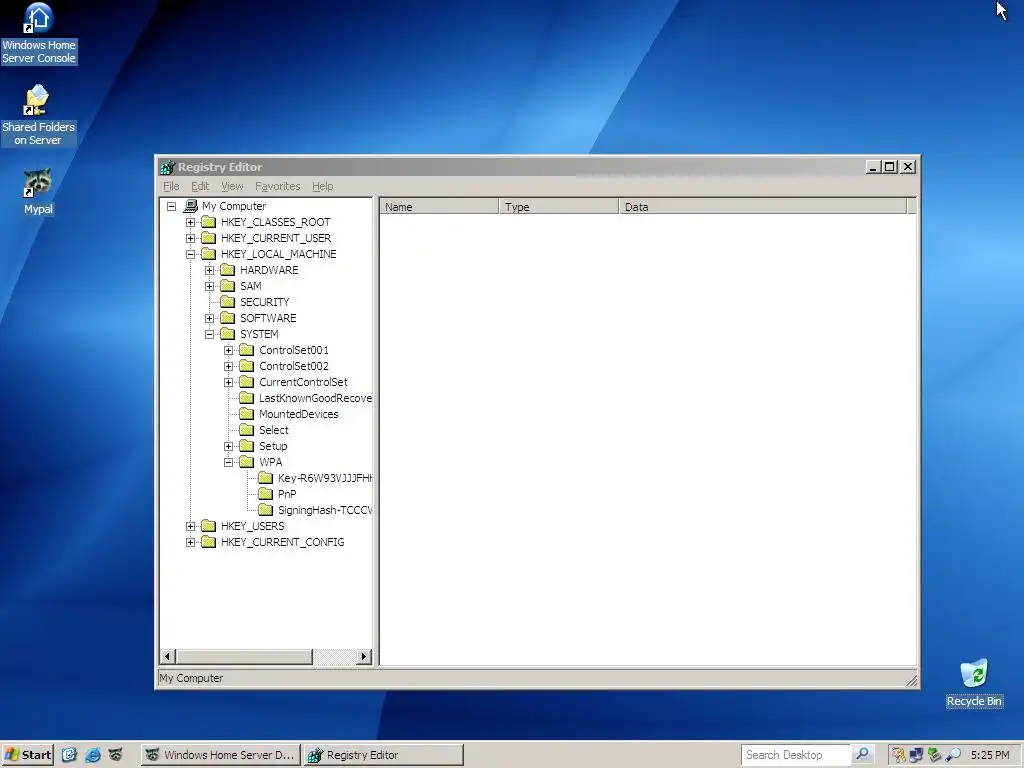Viewport: 1024px width, 768px height.
Task: Select the Key-R6W93VJJJFHH registry key
Action: pos(325,478)
